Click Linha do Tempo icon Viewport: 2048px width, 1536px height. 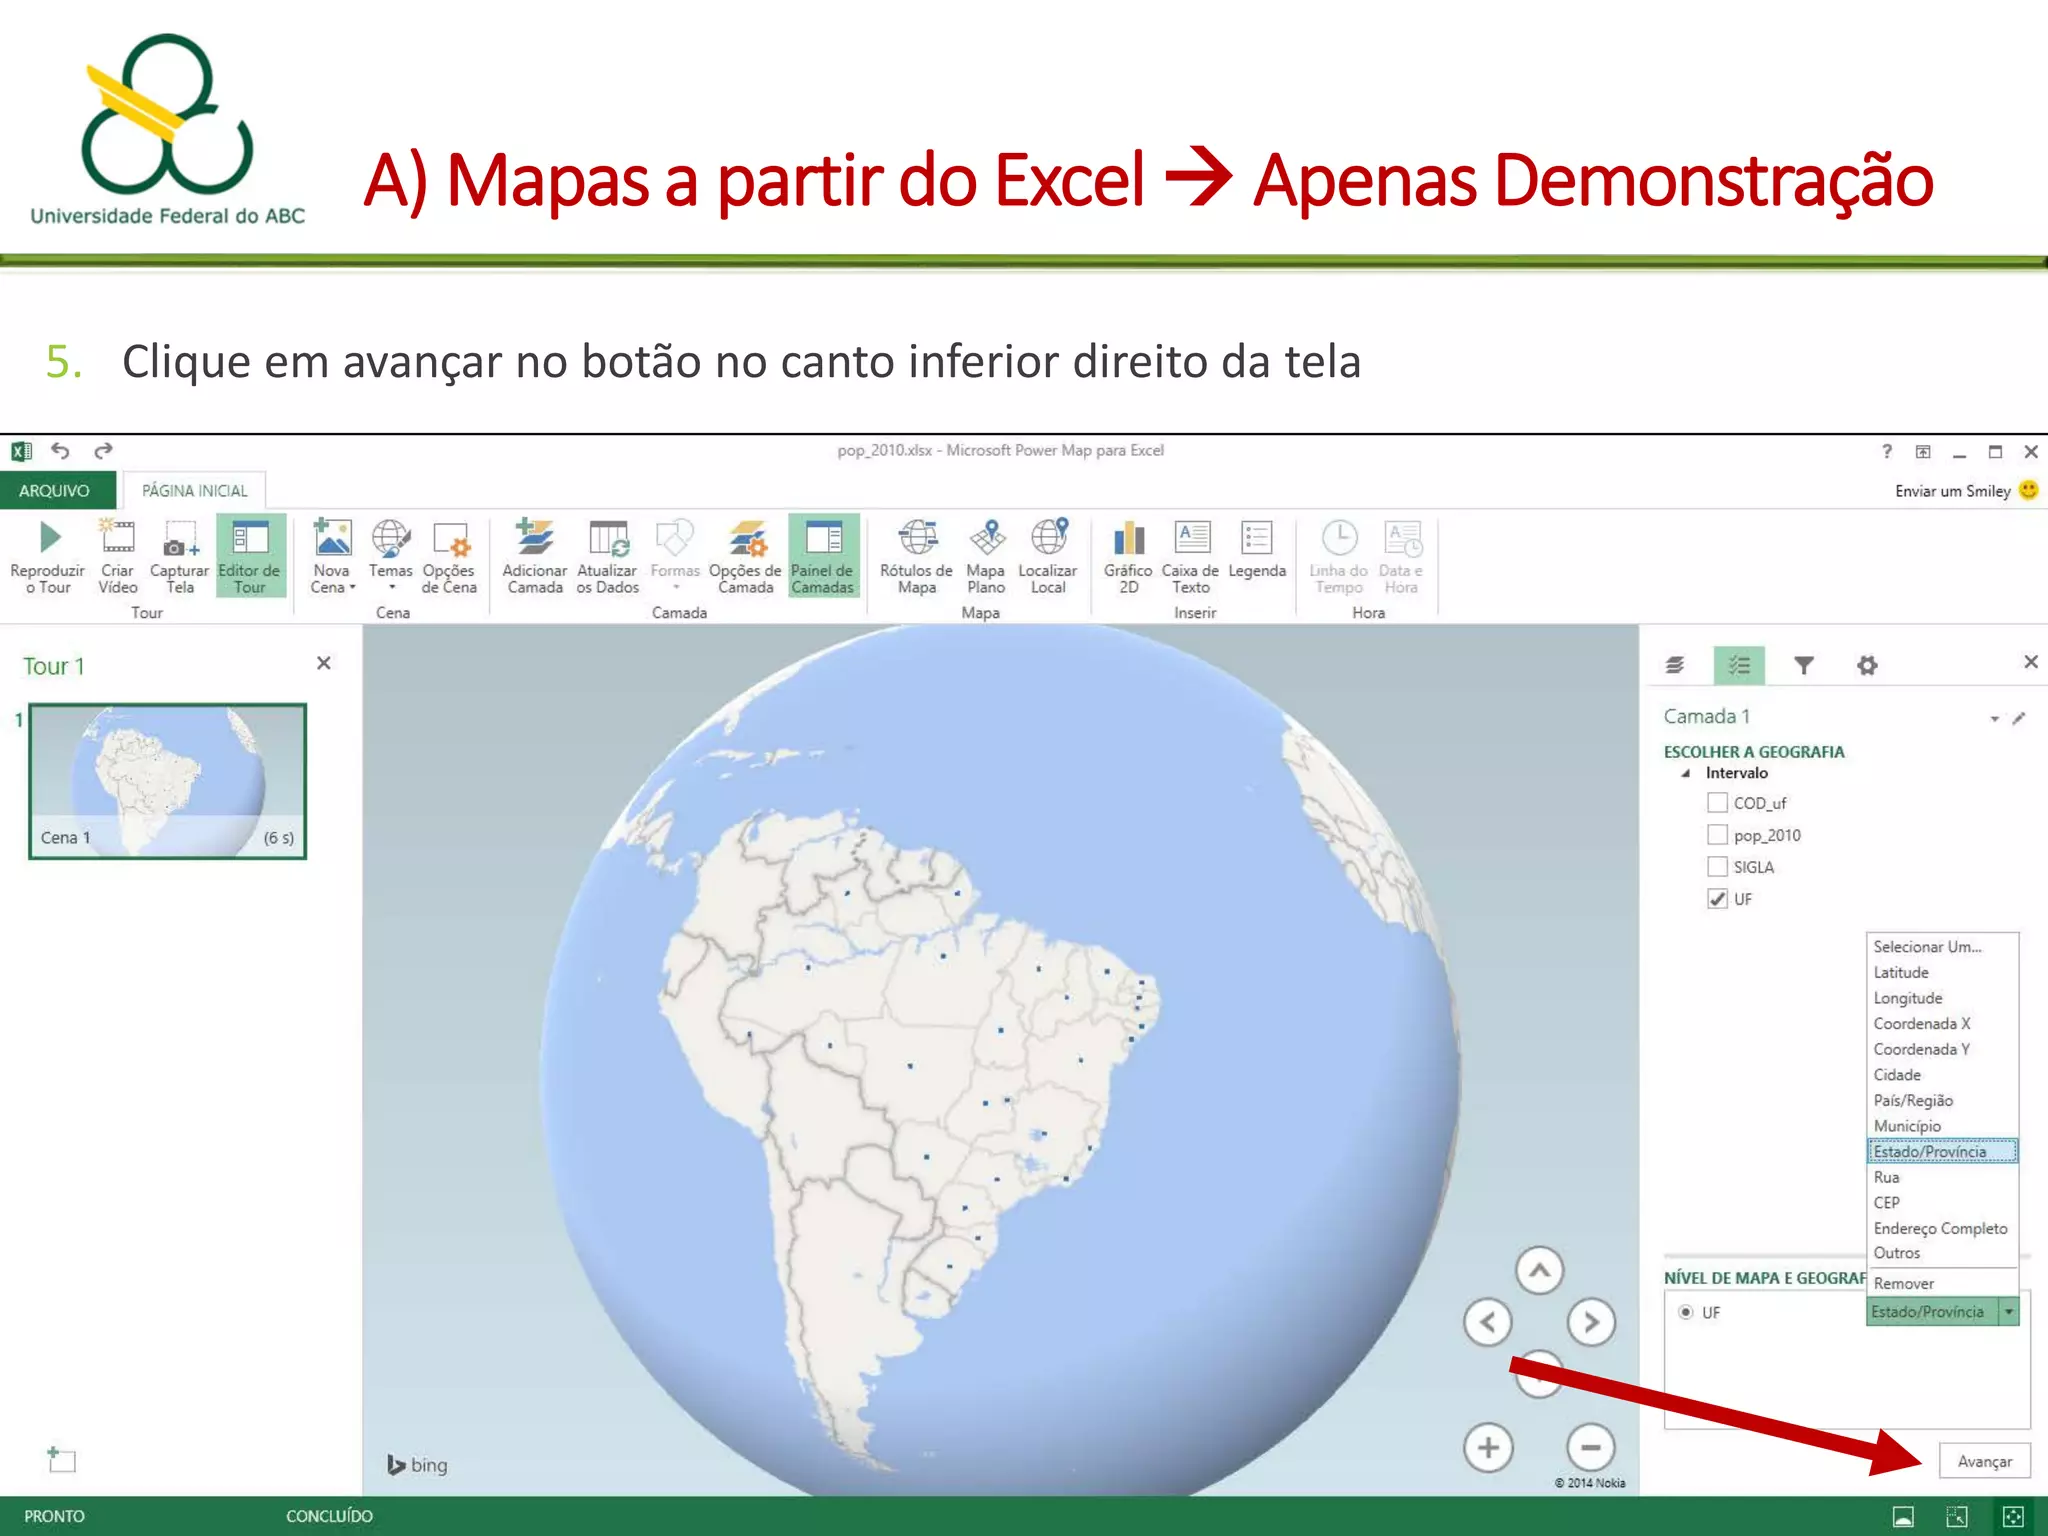1338,537
